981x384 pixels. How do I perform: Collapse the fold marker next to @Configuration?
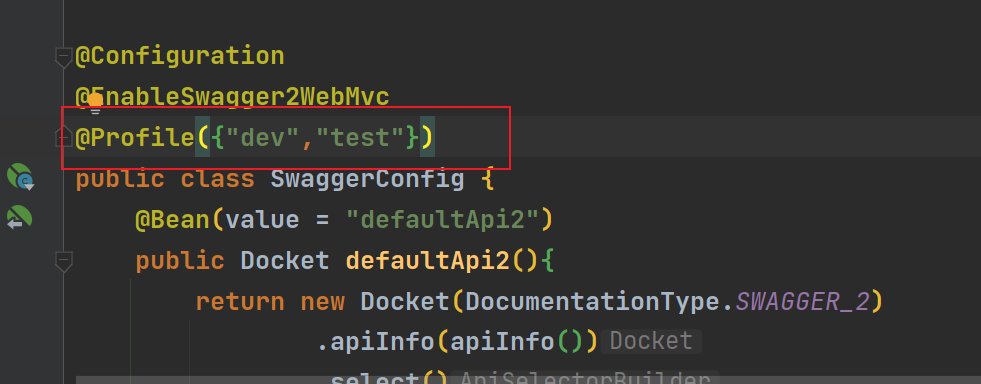(64, 58)
